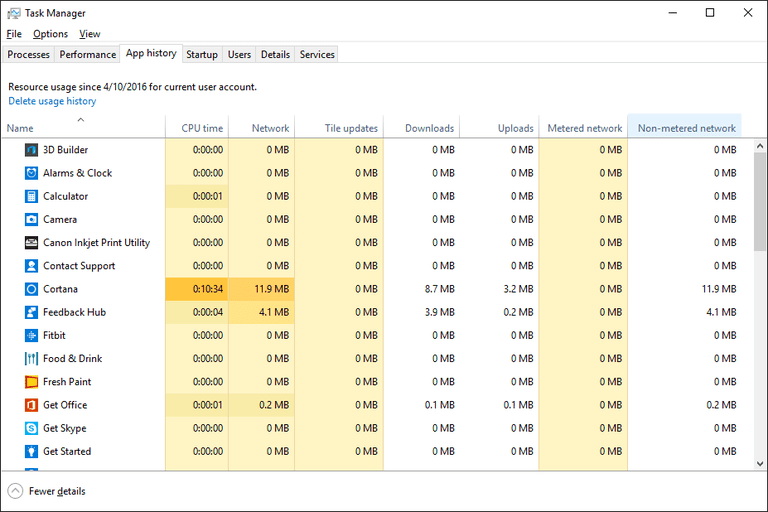Click the 3D Builder app icon
Viewport: 768px width, 512px height.
31,150
